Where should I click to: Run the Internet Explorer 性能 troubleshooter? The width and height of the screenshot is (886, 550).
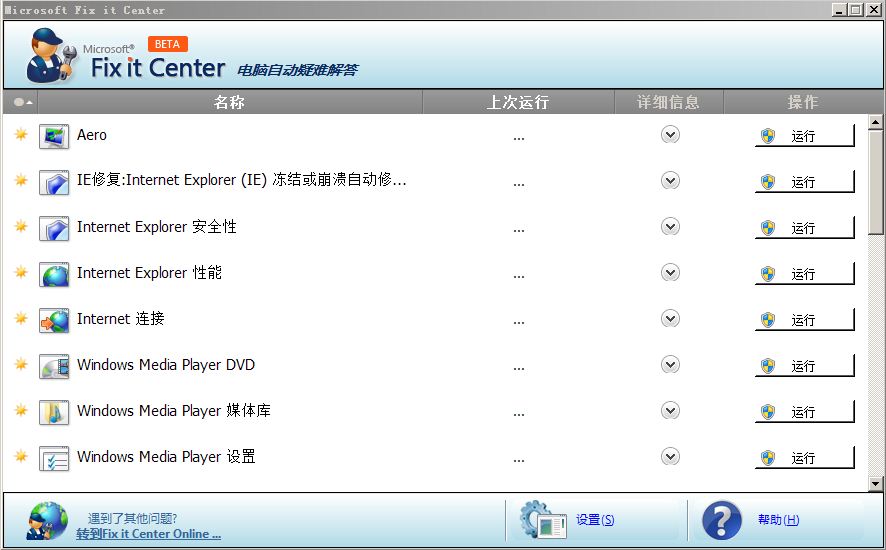(804, 274)
